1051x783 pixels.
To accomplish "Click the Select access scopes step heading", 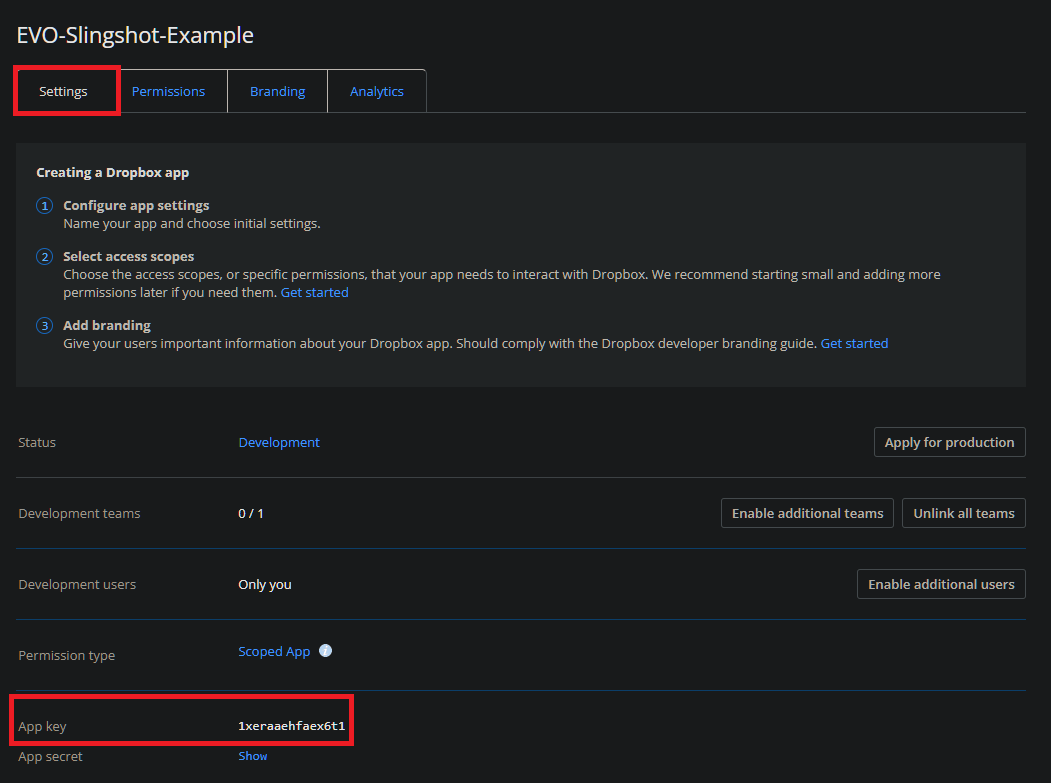I will click(129, 256).
